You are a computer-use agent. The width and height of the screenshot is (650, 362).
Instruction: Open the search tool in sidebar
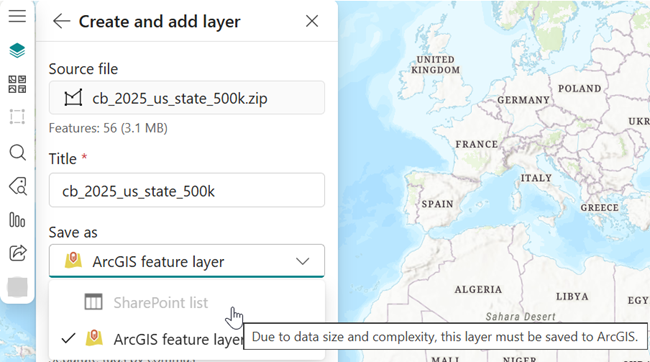point(17,152)
